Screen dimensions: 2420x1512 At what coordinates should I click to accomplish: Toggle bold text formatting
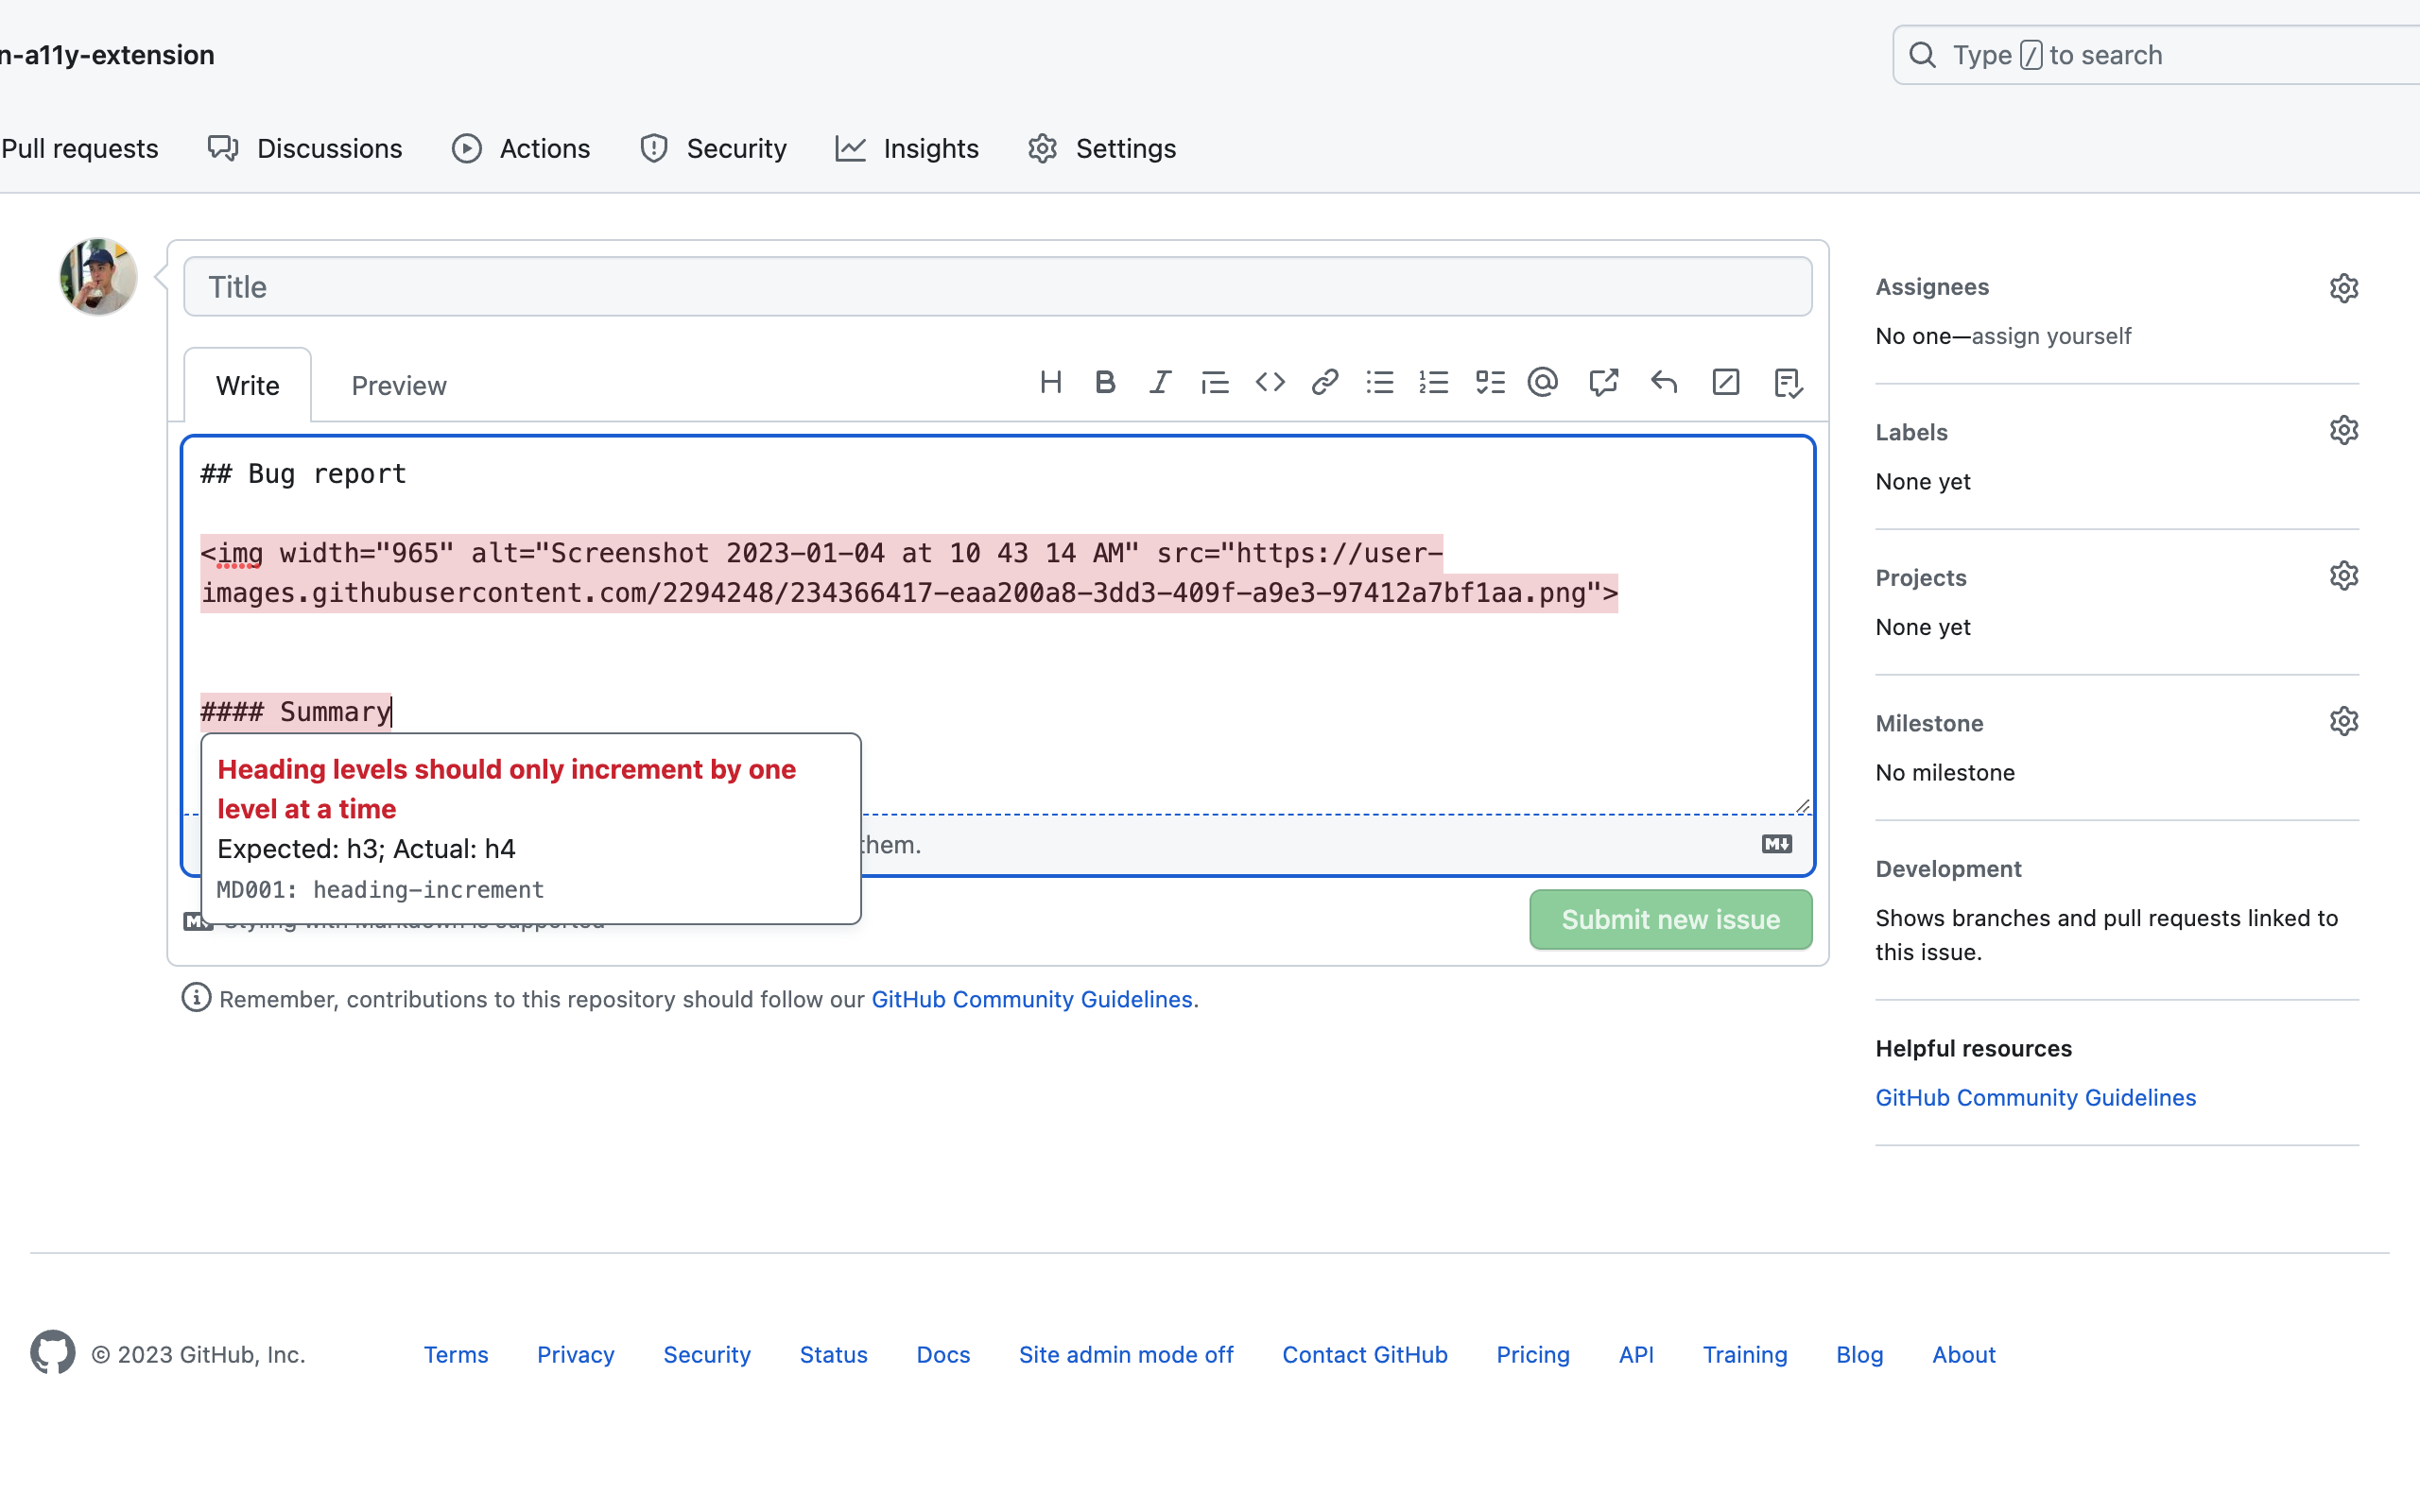pos(1105,382)
